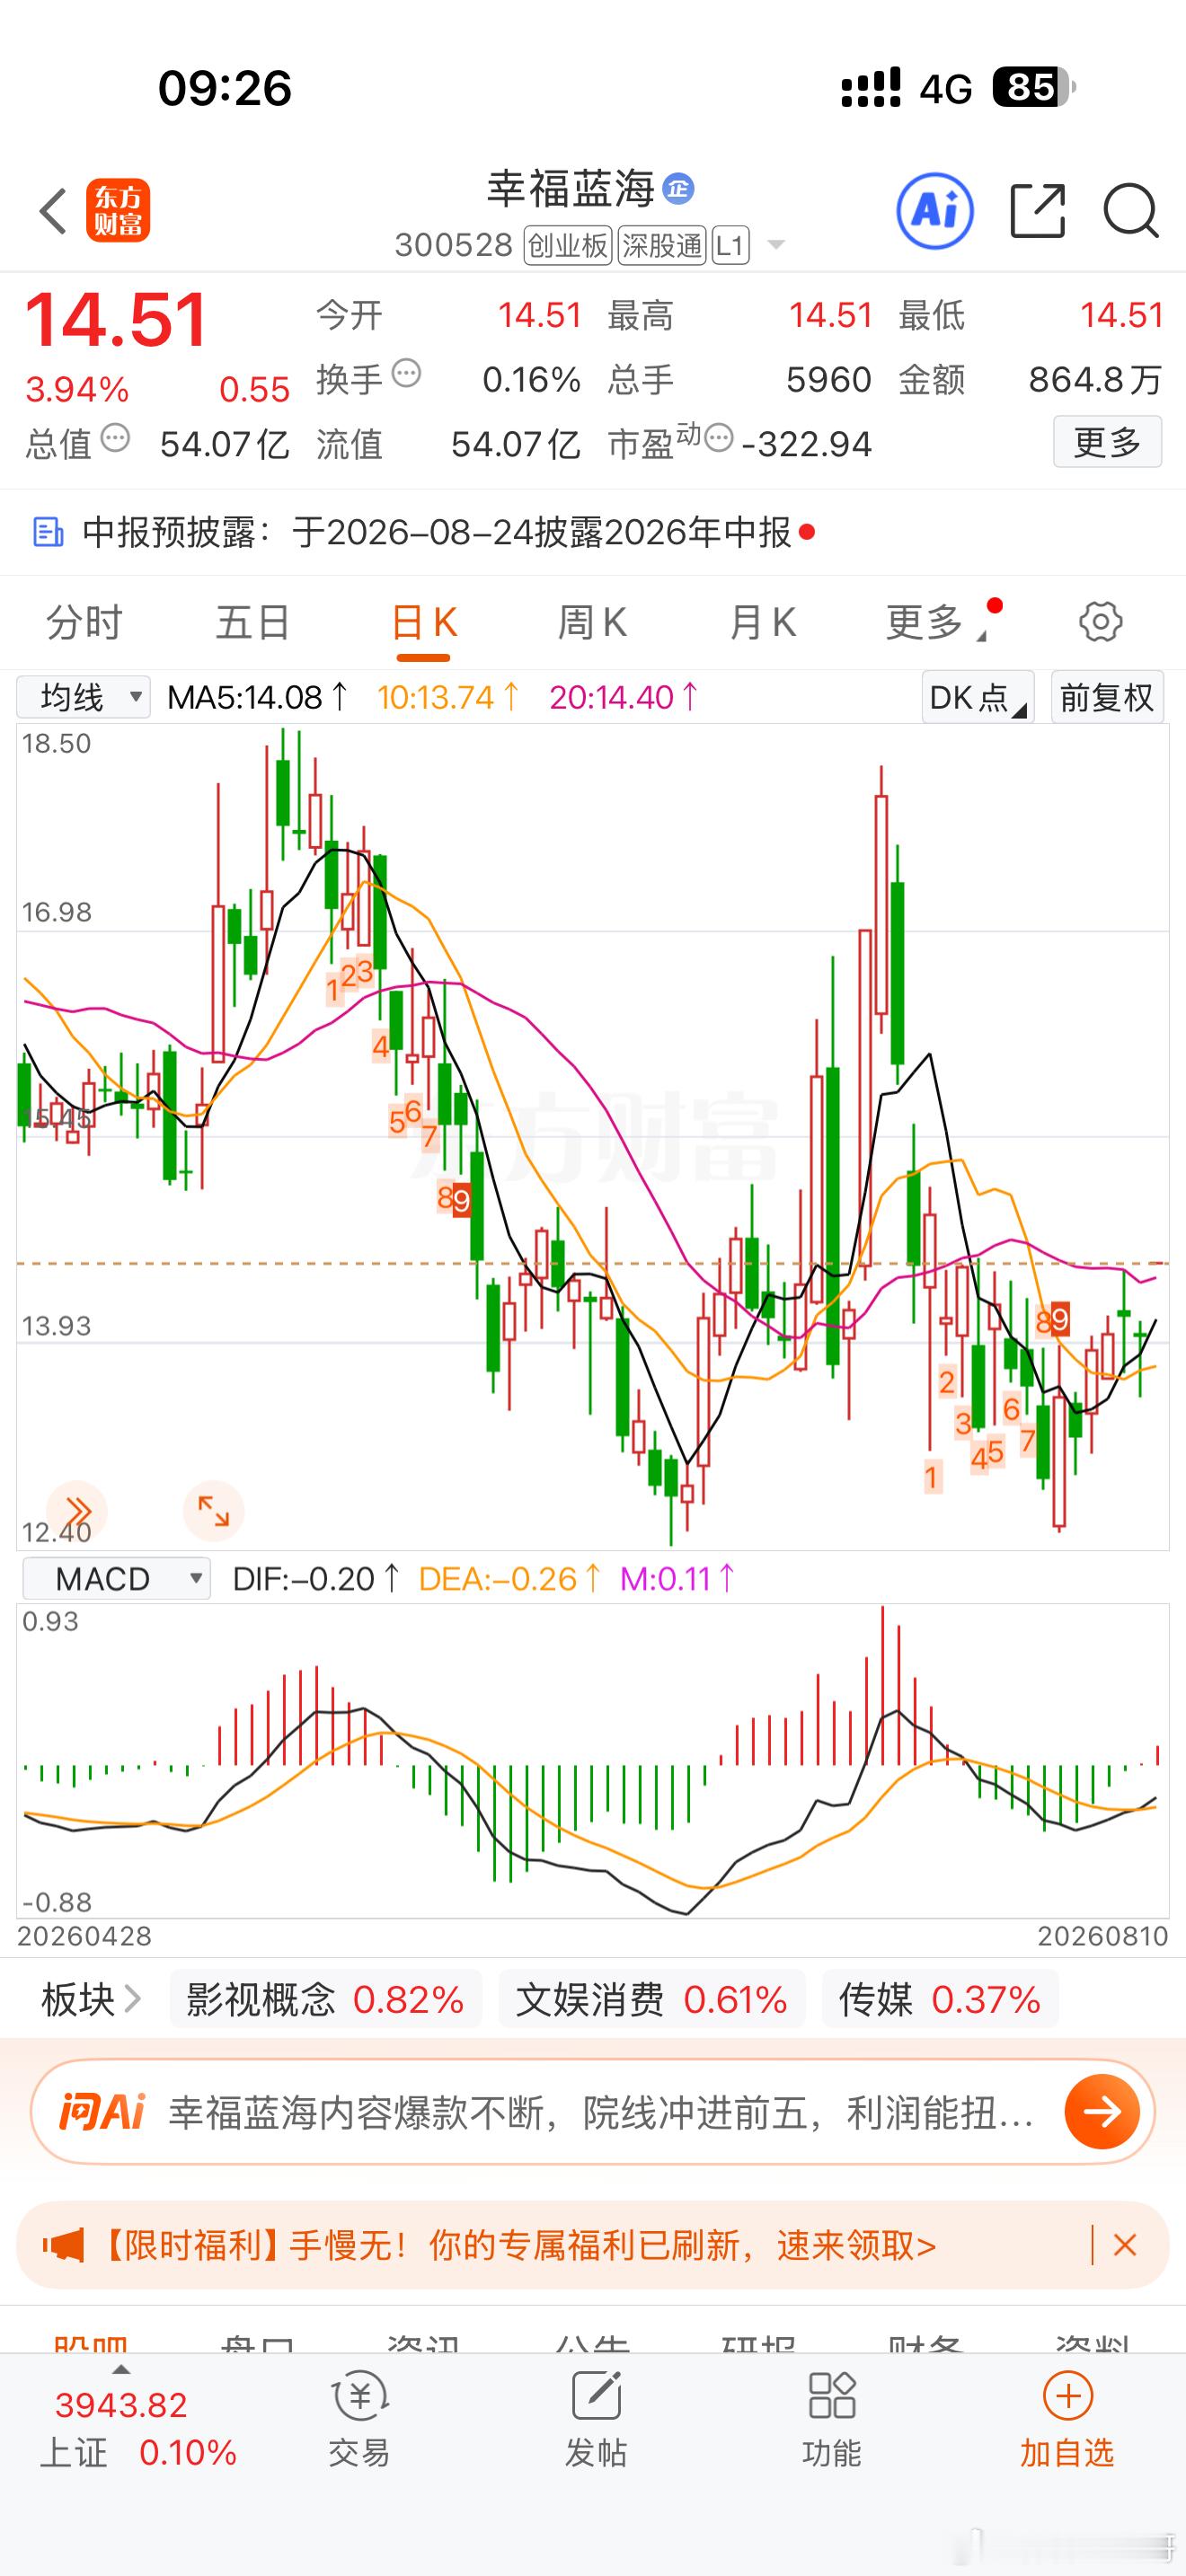Switch to the 五日 tab

(253, 622)
